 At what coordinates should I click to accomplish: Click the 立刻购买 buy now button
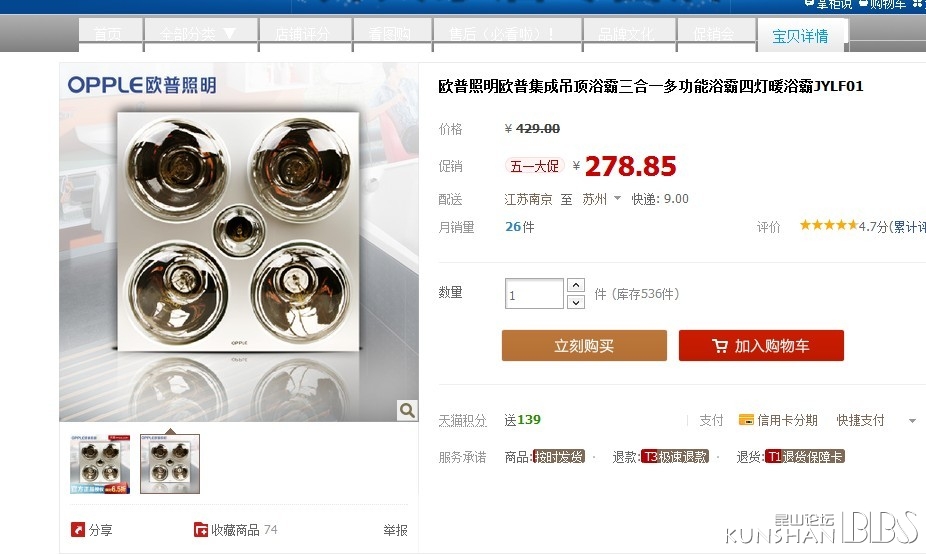584,346
